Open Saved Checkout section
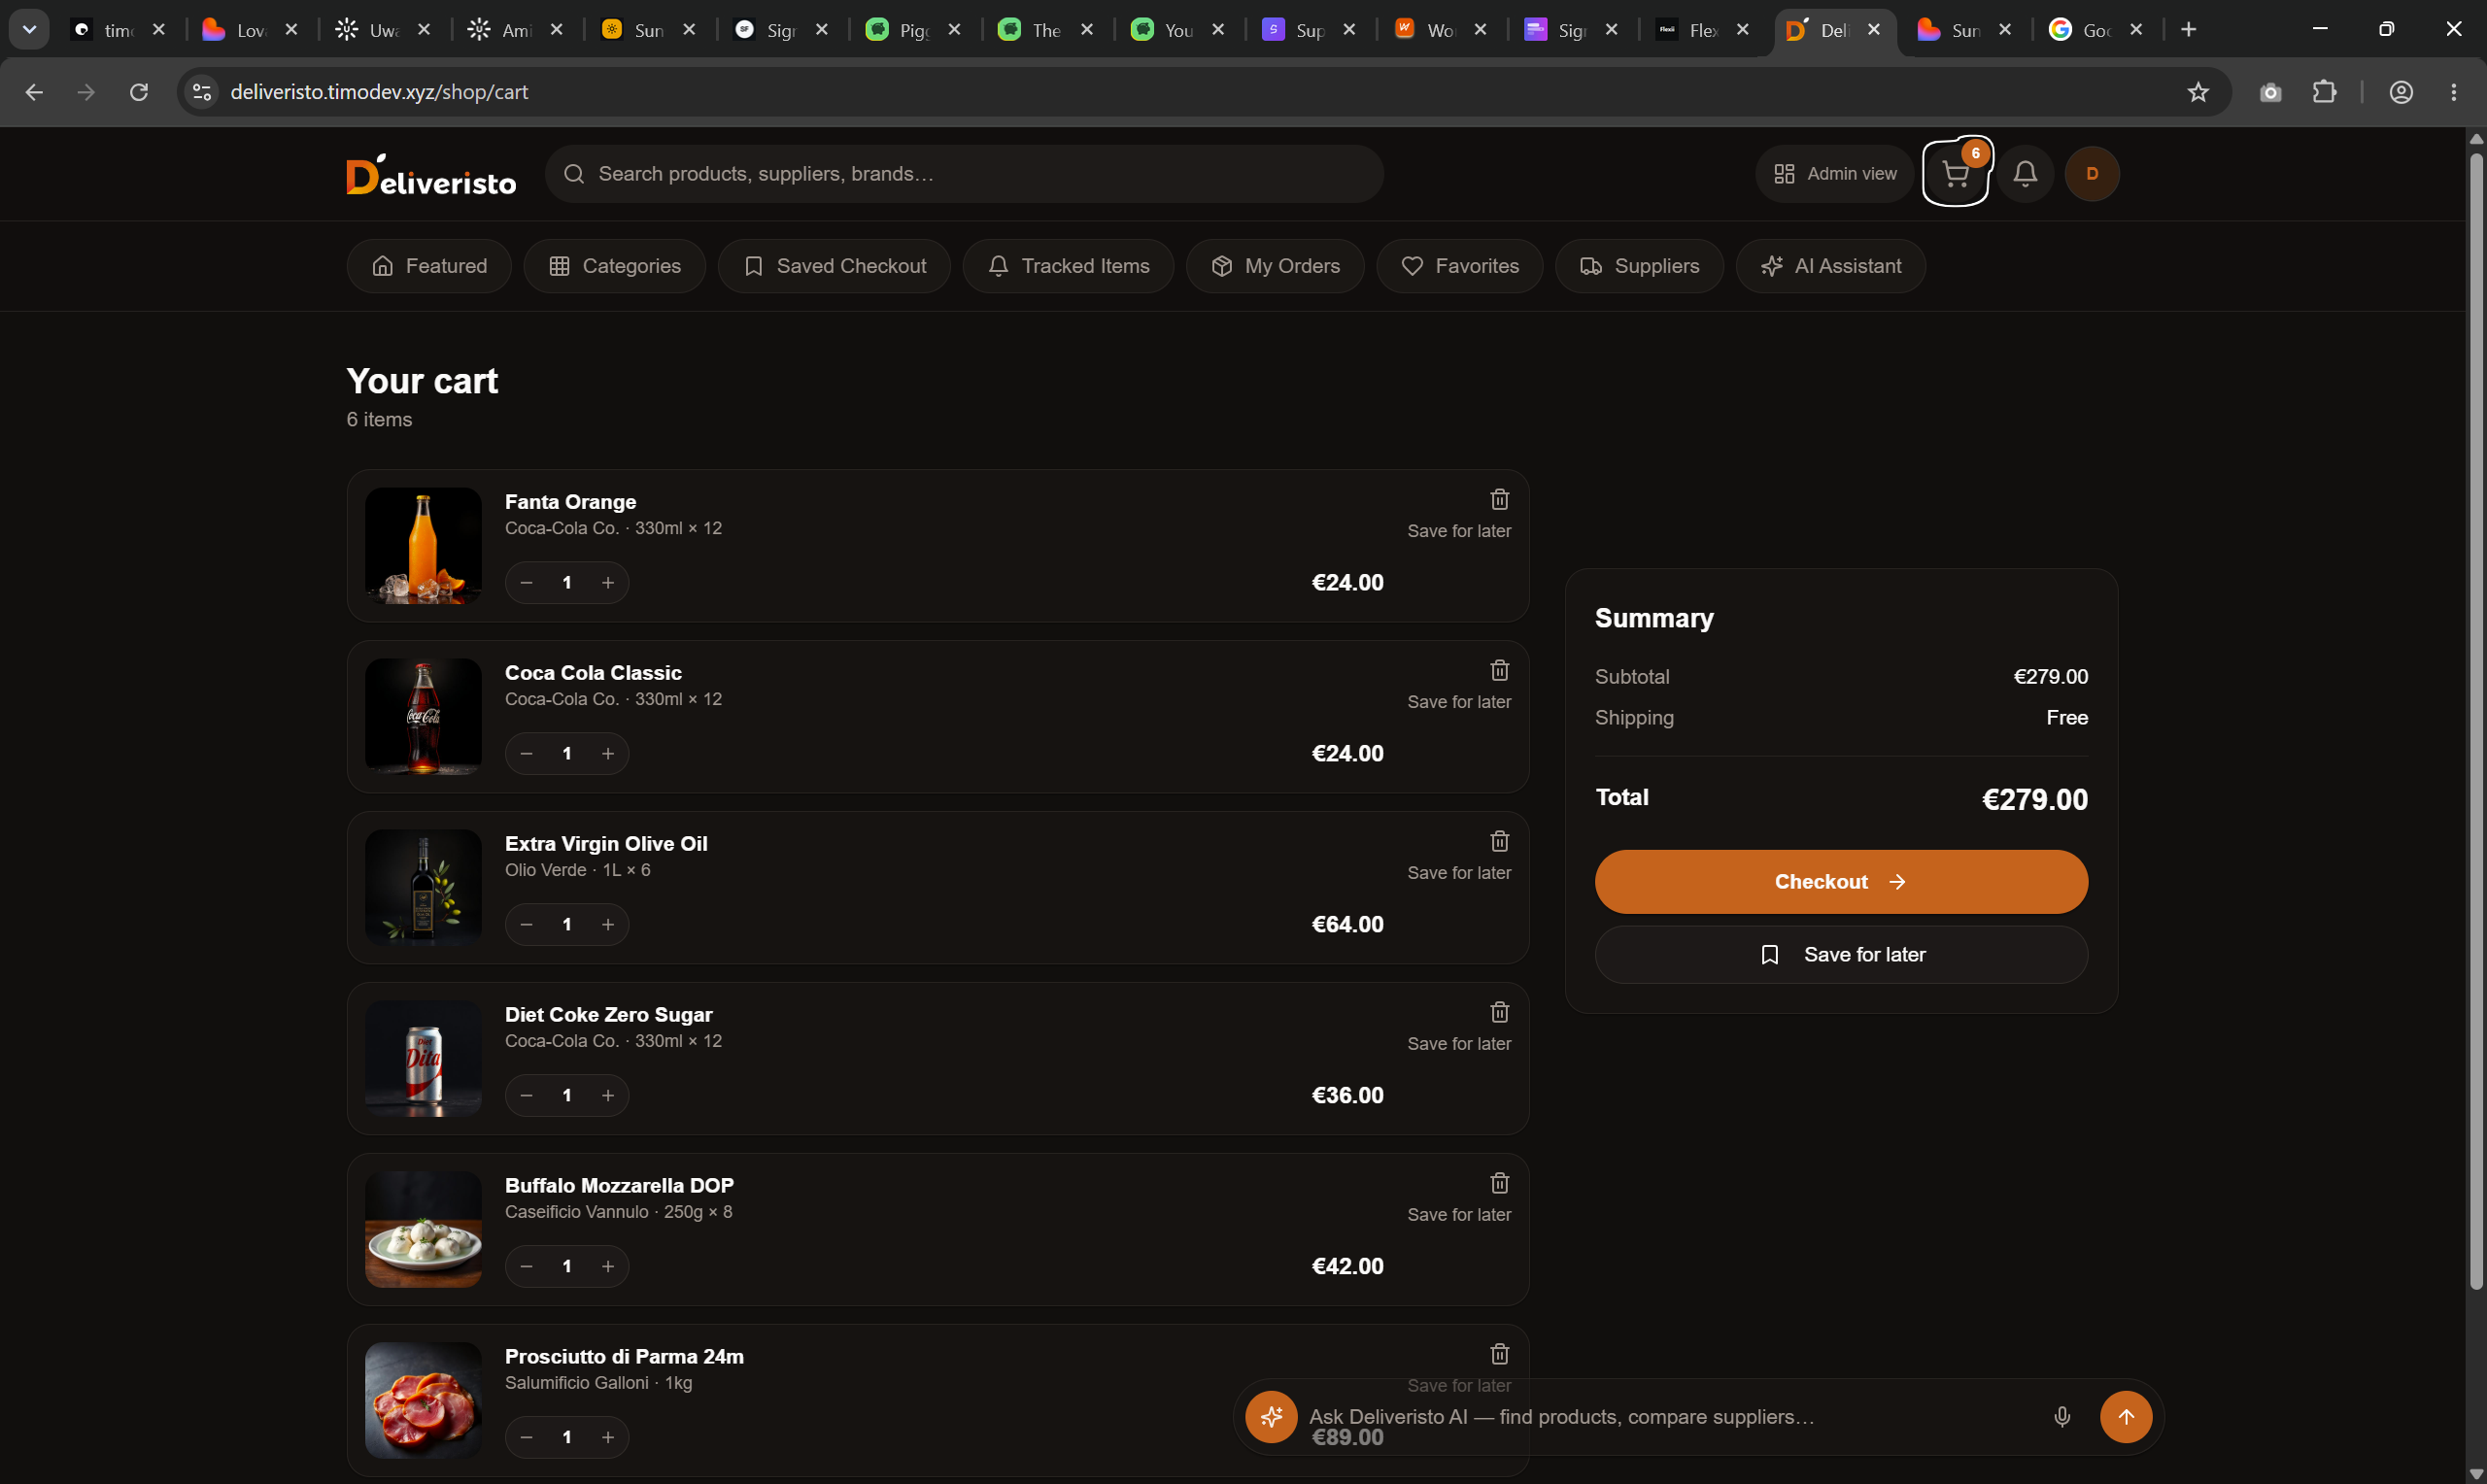This screenshot has height=1484, width=2487. point(834,266)
